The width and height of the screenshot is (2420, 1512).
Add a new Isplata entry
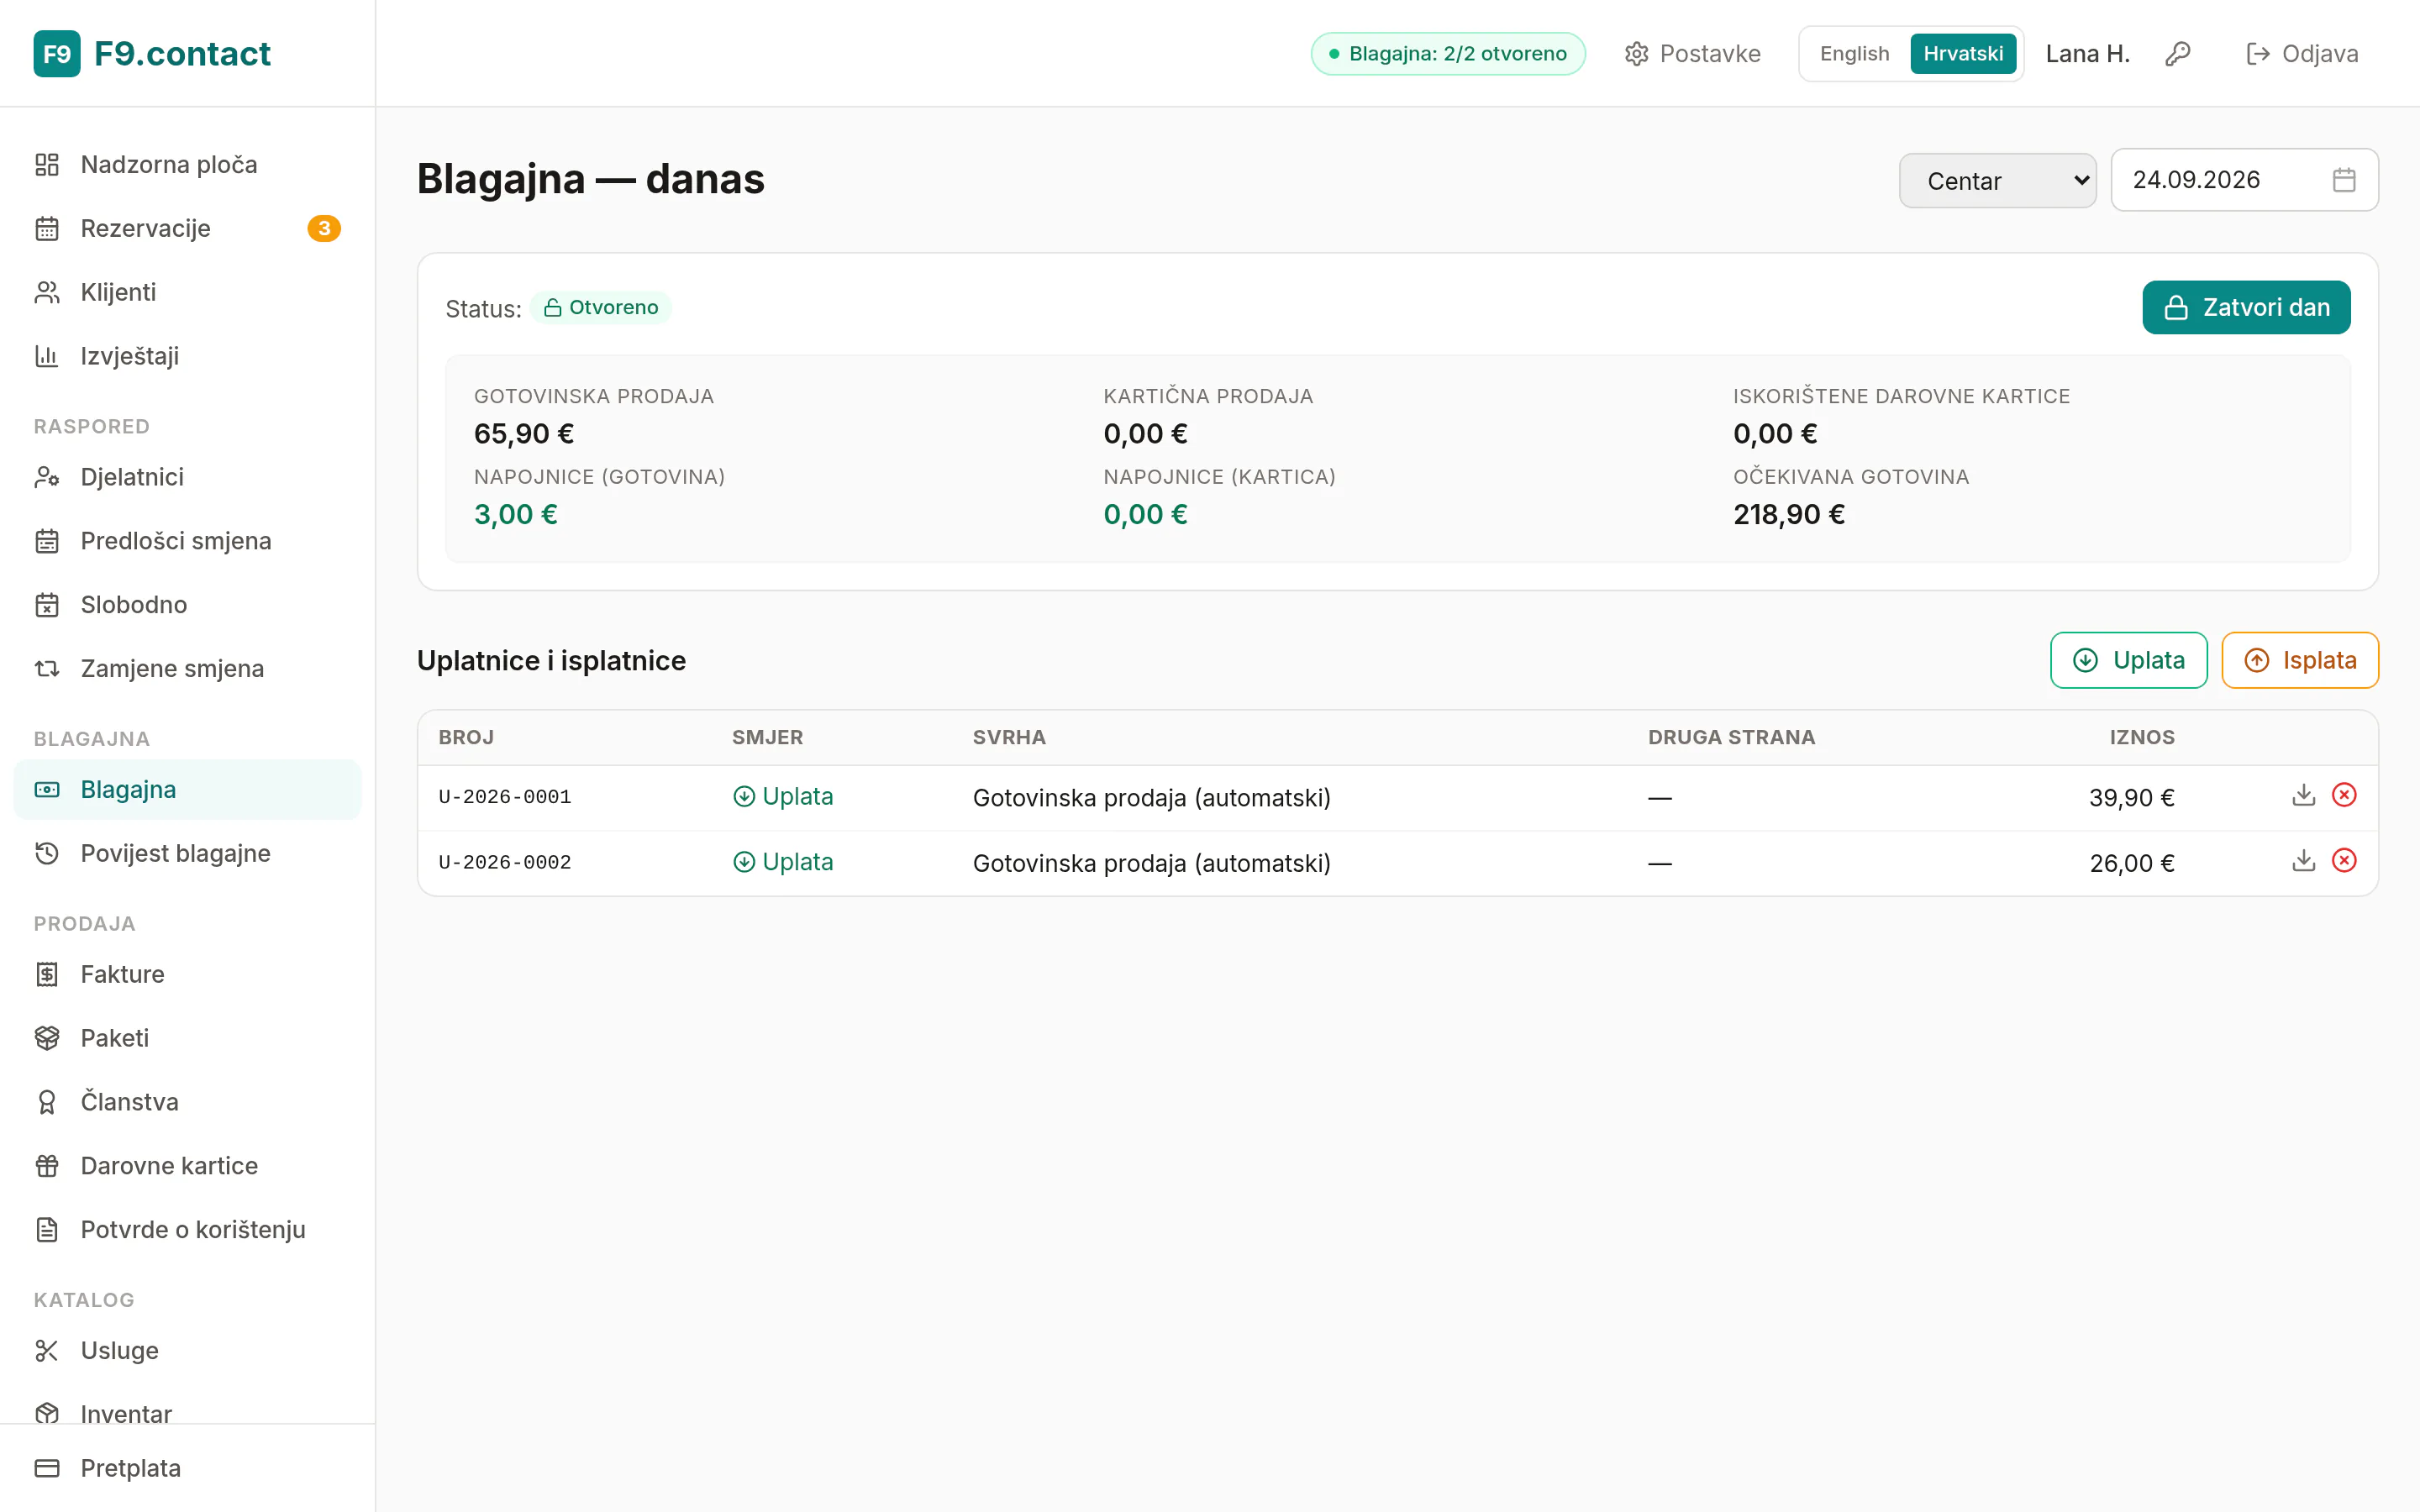(x=2300, y=661)
